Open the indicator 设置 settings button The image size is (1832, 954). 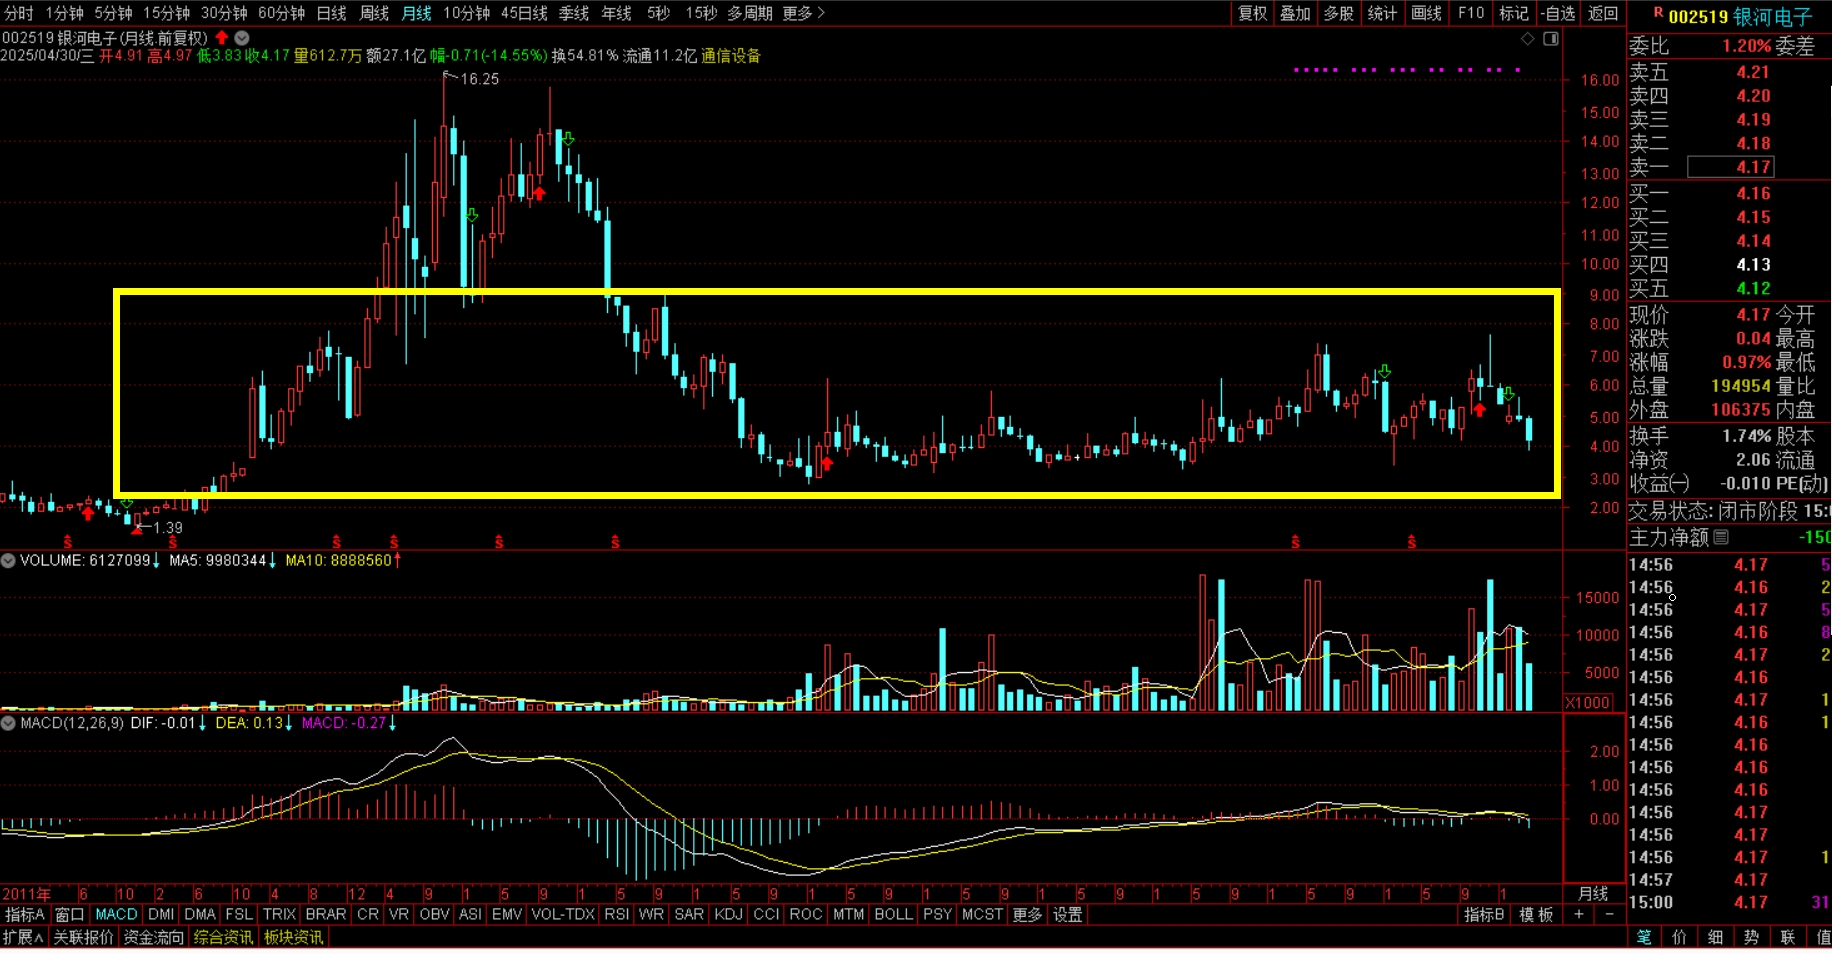click(x=1068, y=915)
